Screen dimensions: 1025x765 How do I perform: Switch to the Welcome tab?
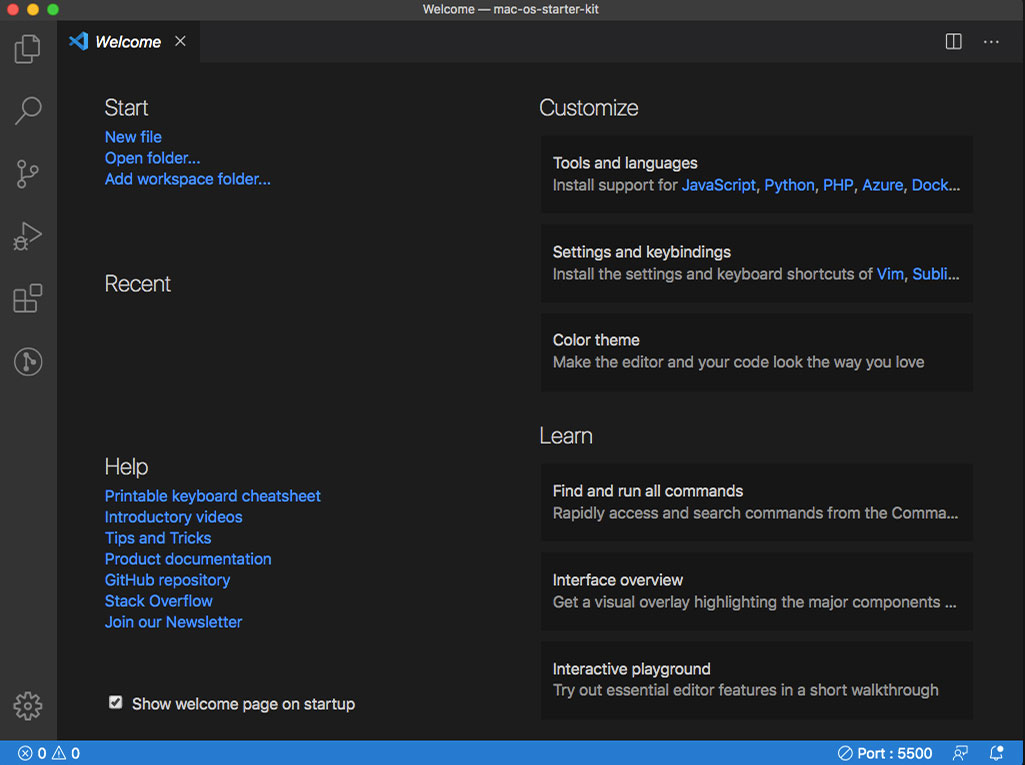pos(127,41)
